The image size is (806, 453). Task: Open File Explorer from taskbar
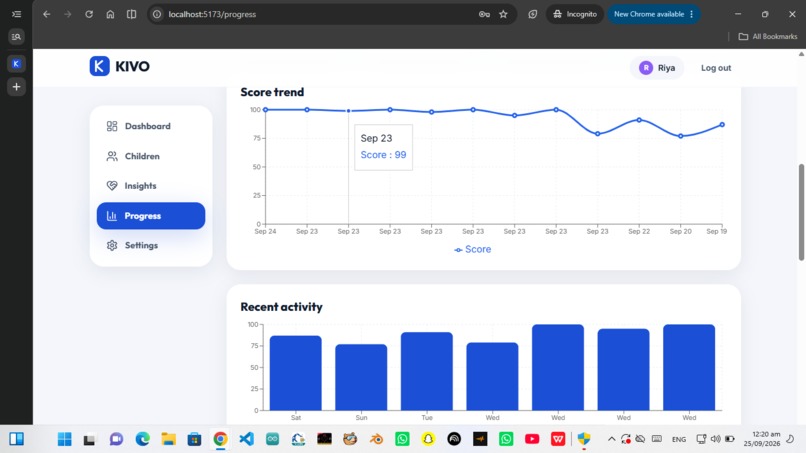[x=168, y=439]
